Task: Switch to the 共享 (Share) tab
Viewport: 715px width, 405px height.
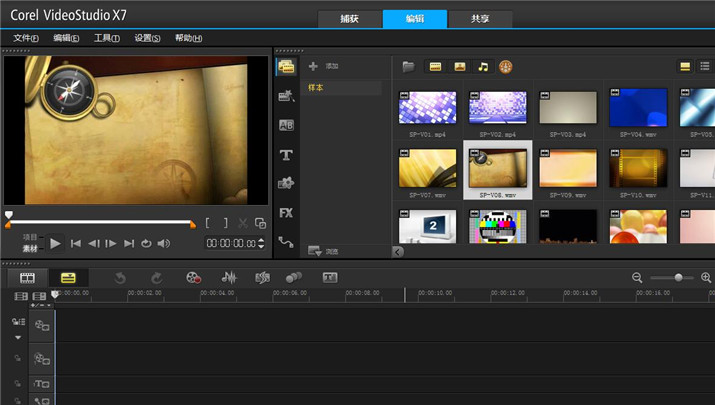Action: [x=480, y=19]
